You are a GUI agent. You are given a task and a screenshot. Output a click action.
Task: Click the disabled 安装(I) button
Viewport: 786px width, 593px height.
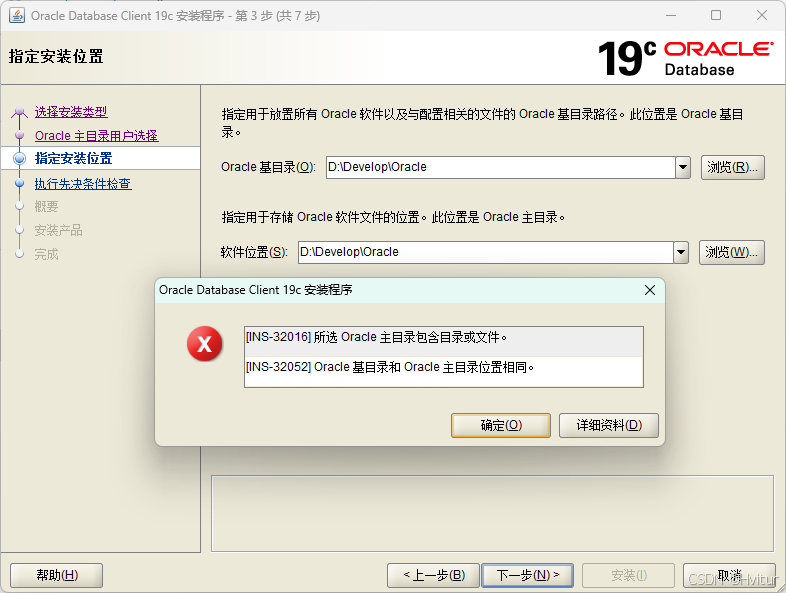click(629, 575)
